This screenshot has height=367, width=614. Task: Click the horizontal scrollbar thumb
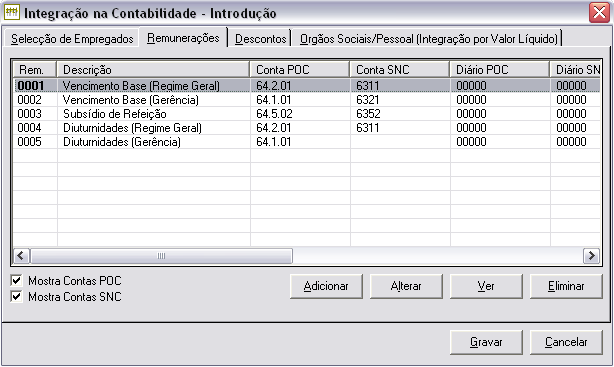point(161,256)
